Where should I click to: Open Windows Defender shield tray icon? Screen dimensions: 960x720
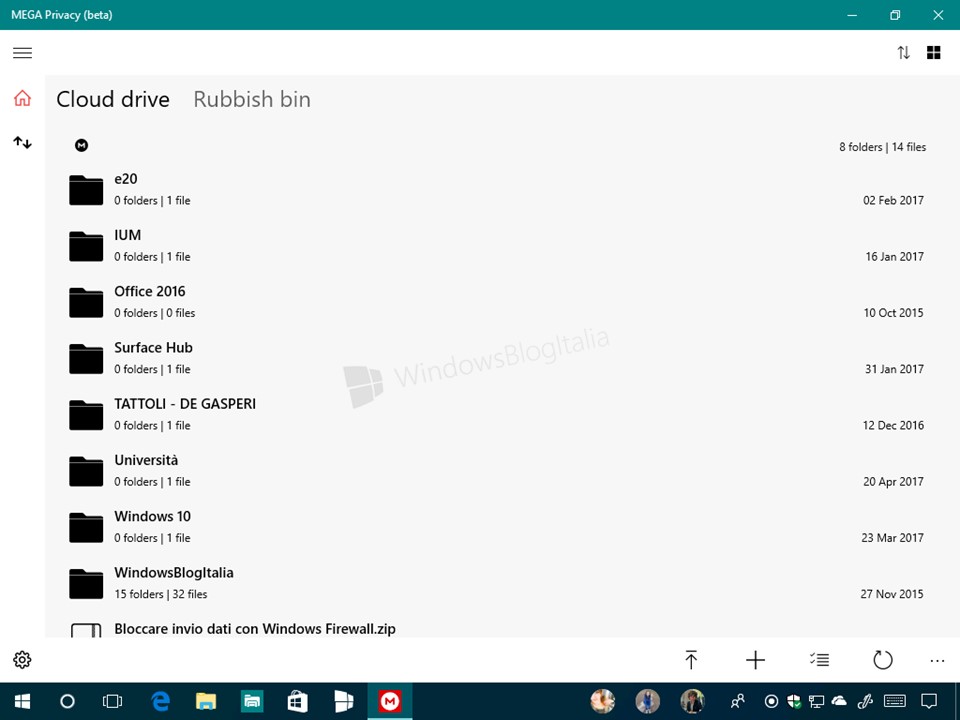[x=794, y=701]
